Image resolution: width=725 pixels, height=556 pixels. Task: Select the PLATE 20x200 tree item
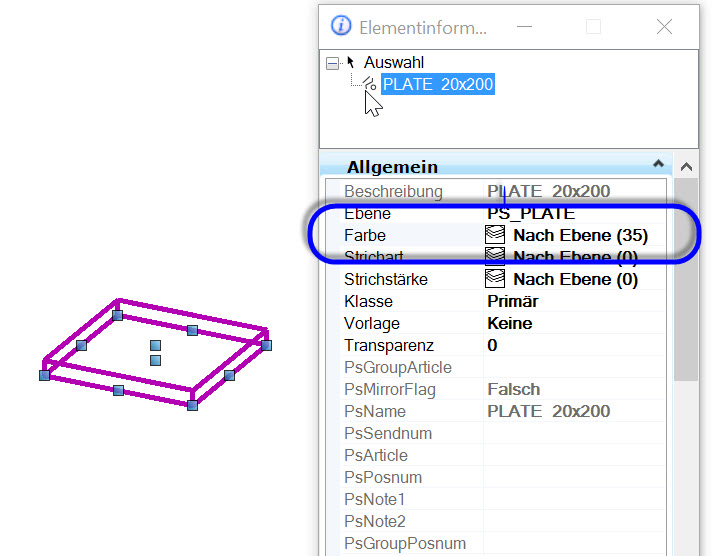[x=438, y=84]
